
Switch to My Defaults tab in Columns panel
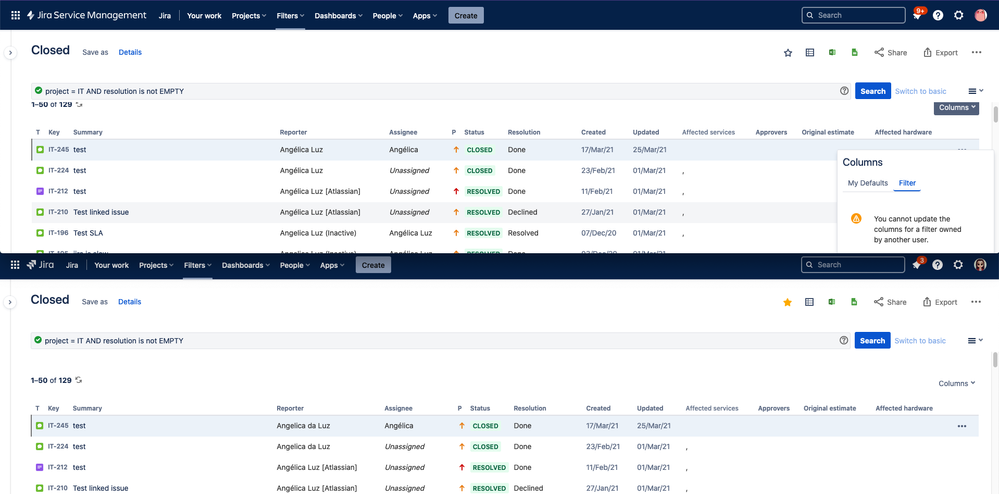867,183
